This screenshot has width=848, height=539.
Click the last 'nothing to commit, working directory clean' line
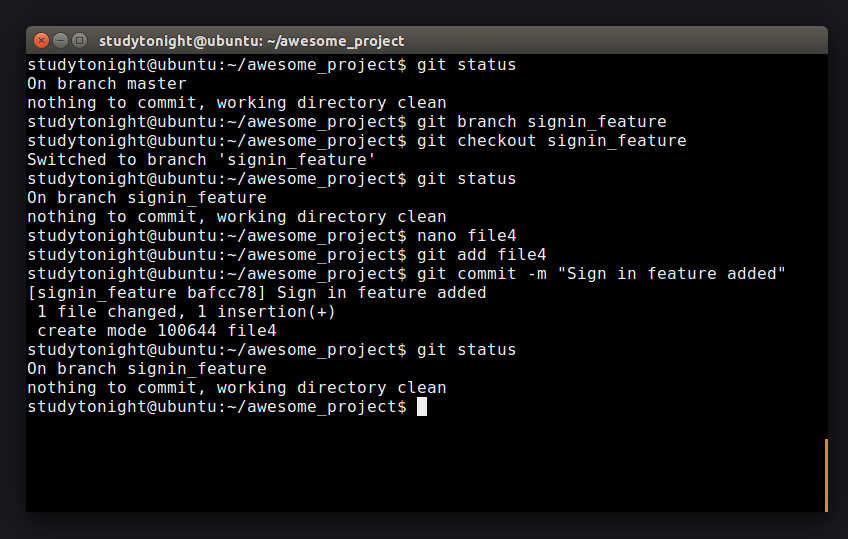pos(237,388)
